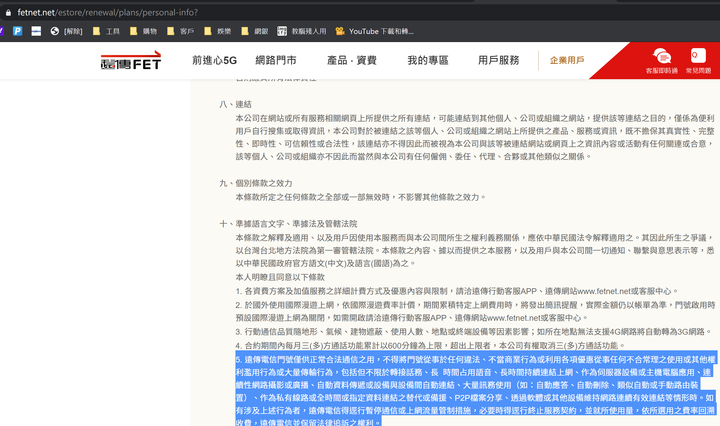Open the 購物 bookmarks folder
The height and width of the screenshot is (426, 720).
pos(143,31)
